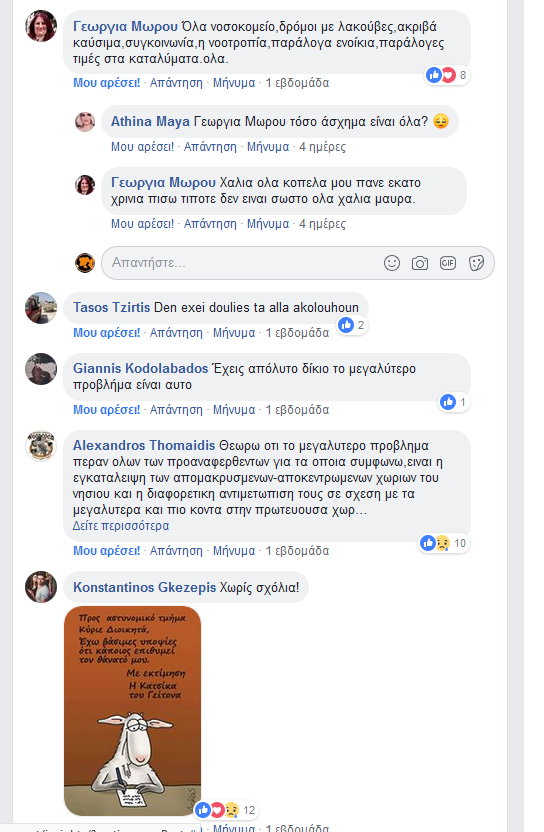Open Konstantinos Gkezepis's profile

(144, 587)
